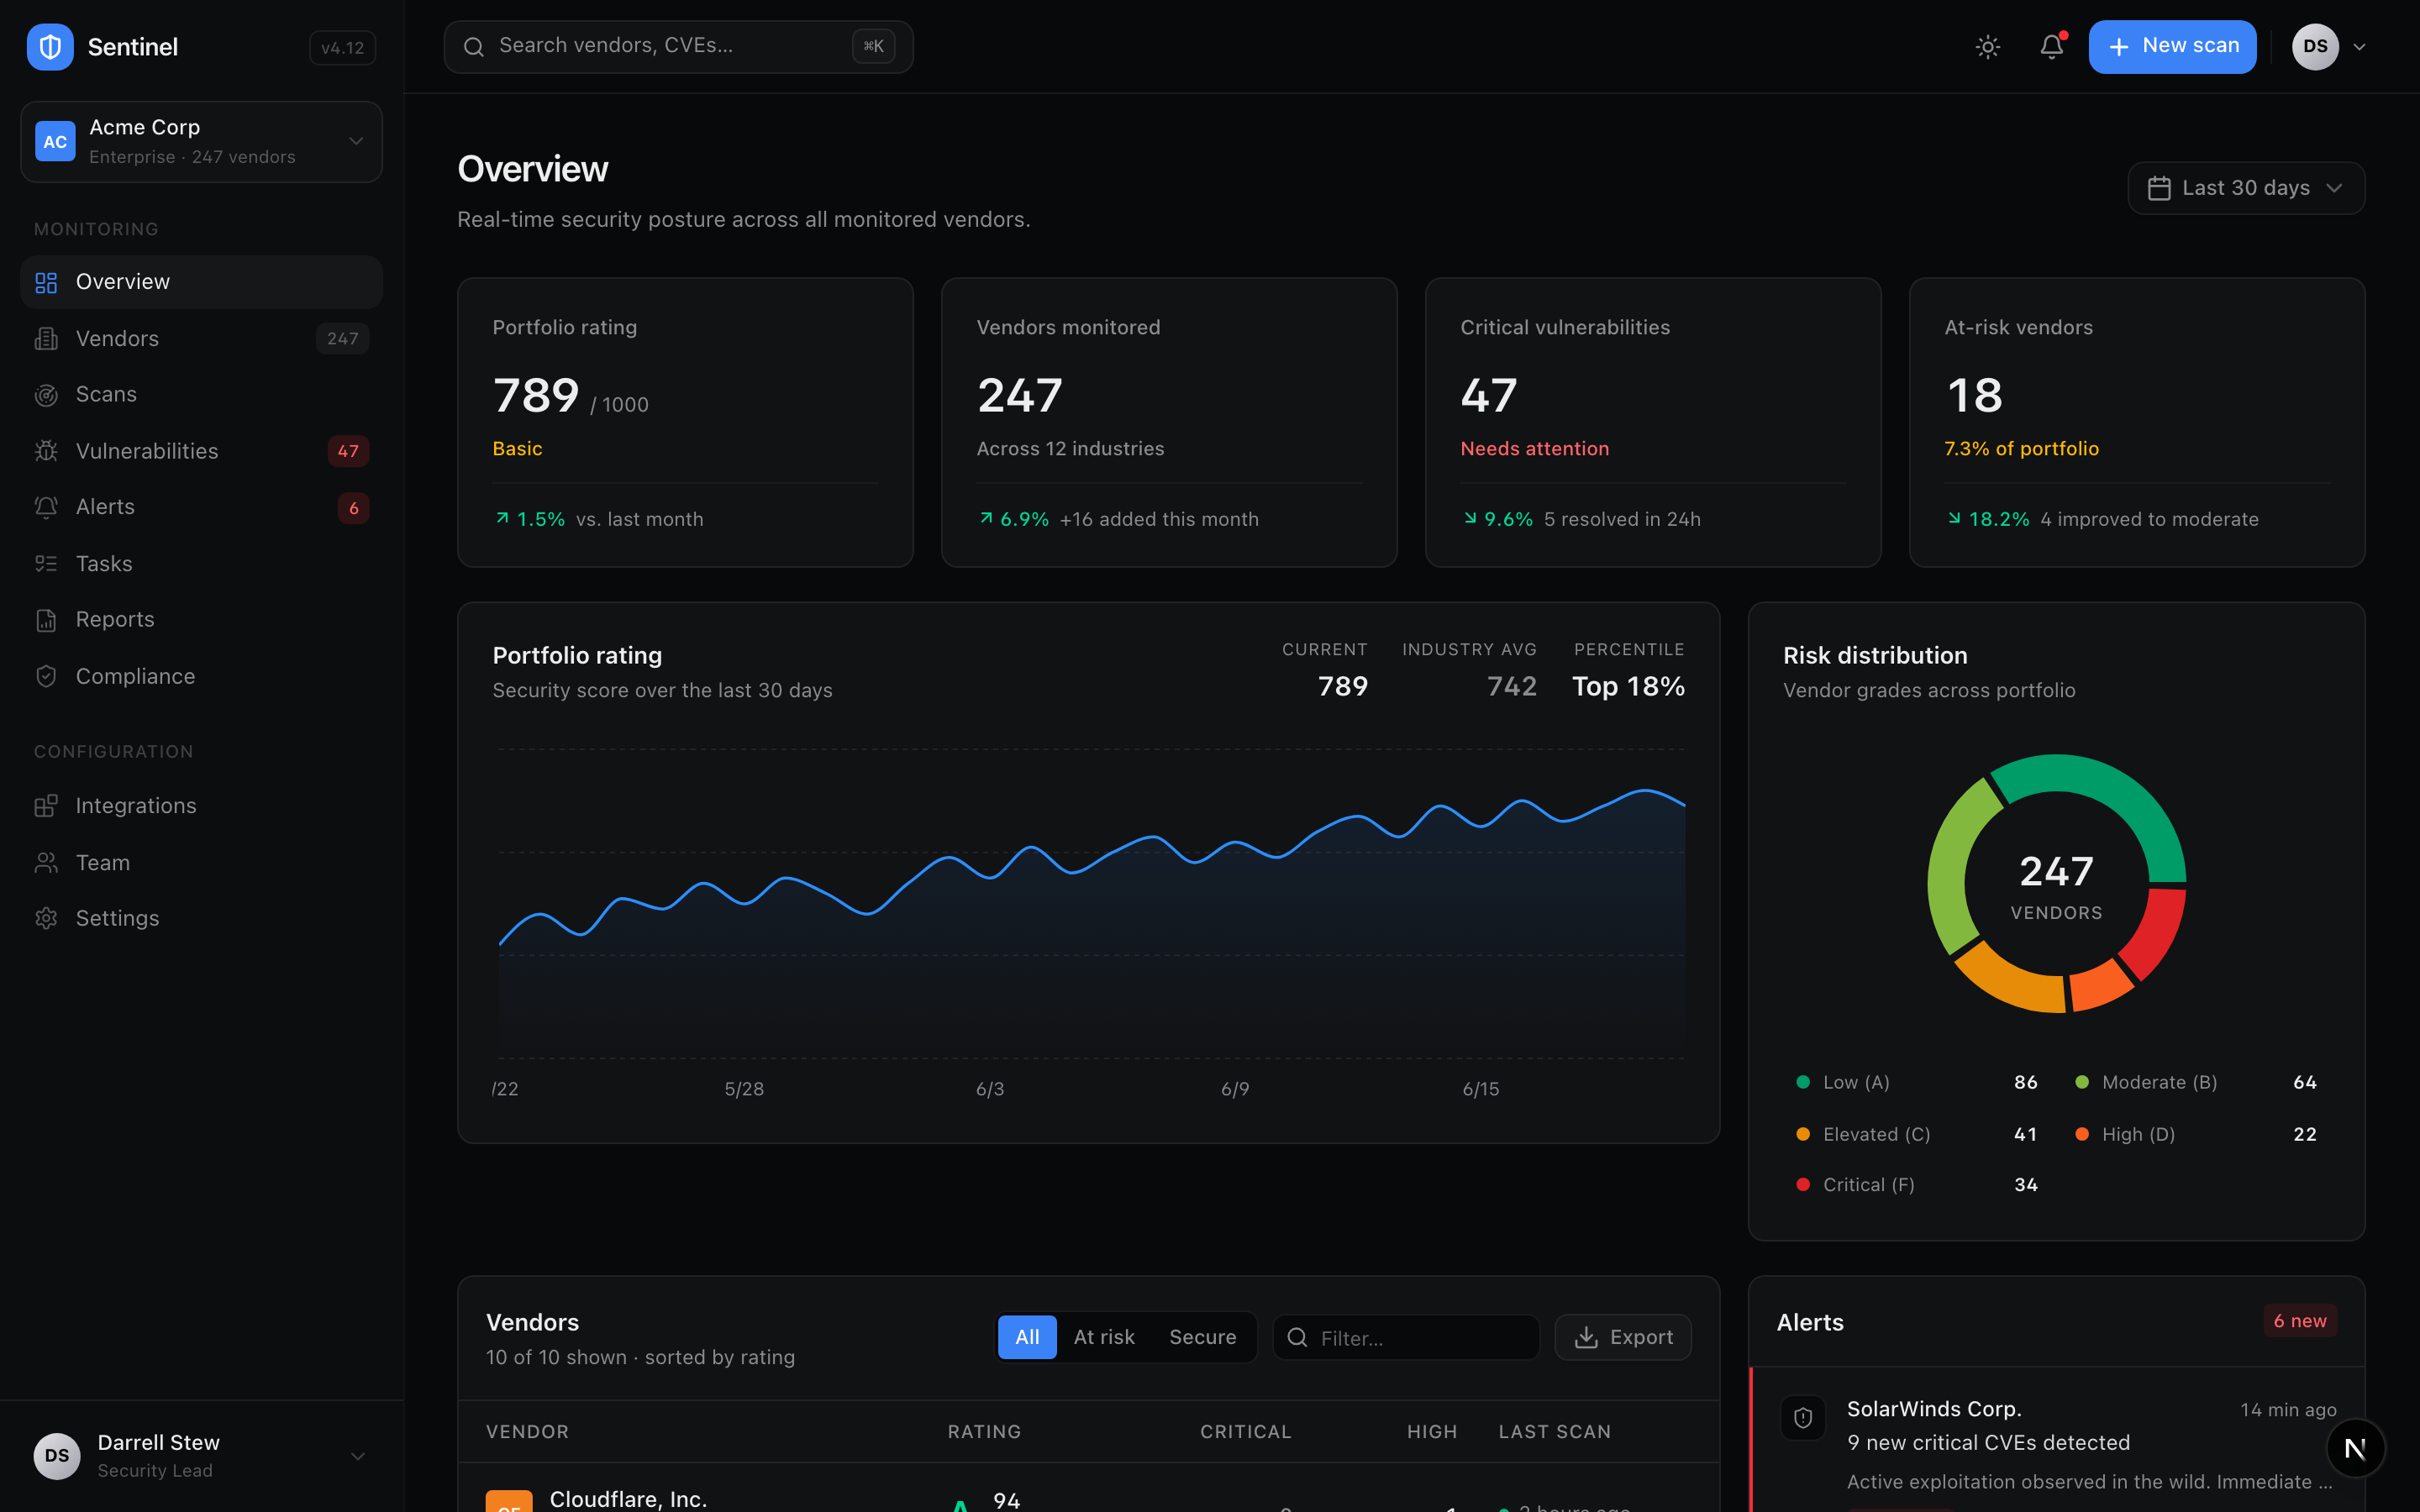Click the SolarWinds Corp. alert title
This screenshot has height=1512, width=2420.
pyautogui.click(x=1934, y=1409)
